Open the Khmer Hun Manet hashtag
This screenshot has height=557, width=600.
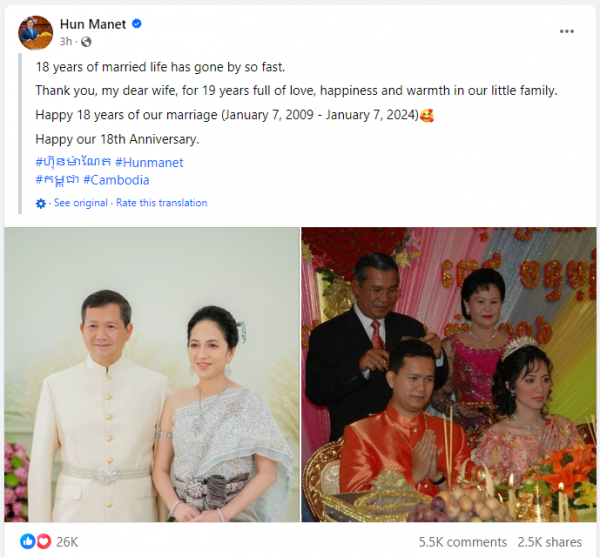point(73,163)
